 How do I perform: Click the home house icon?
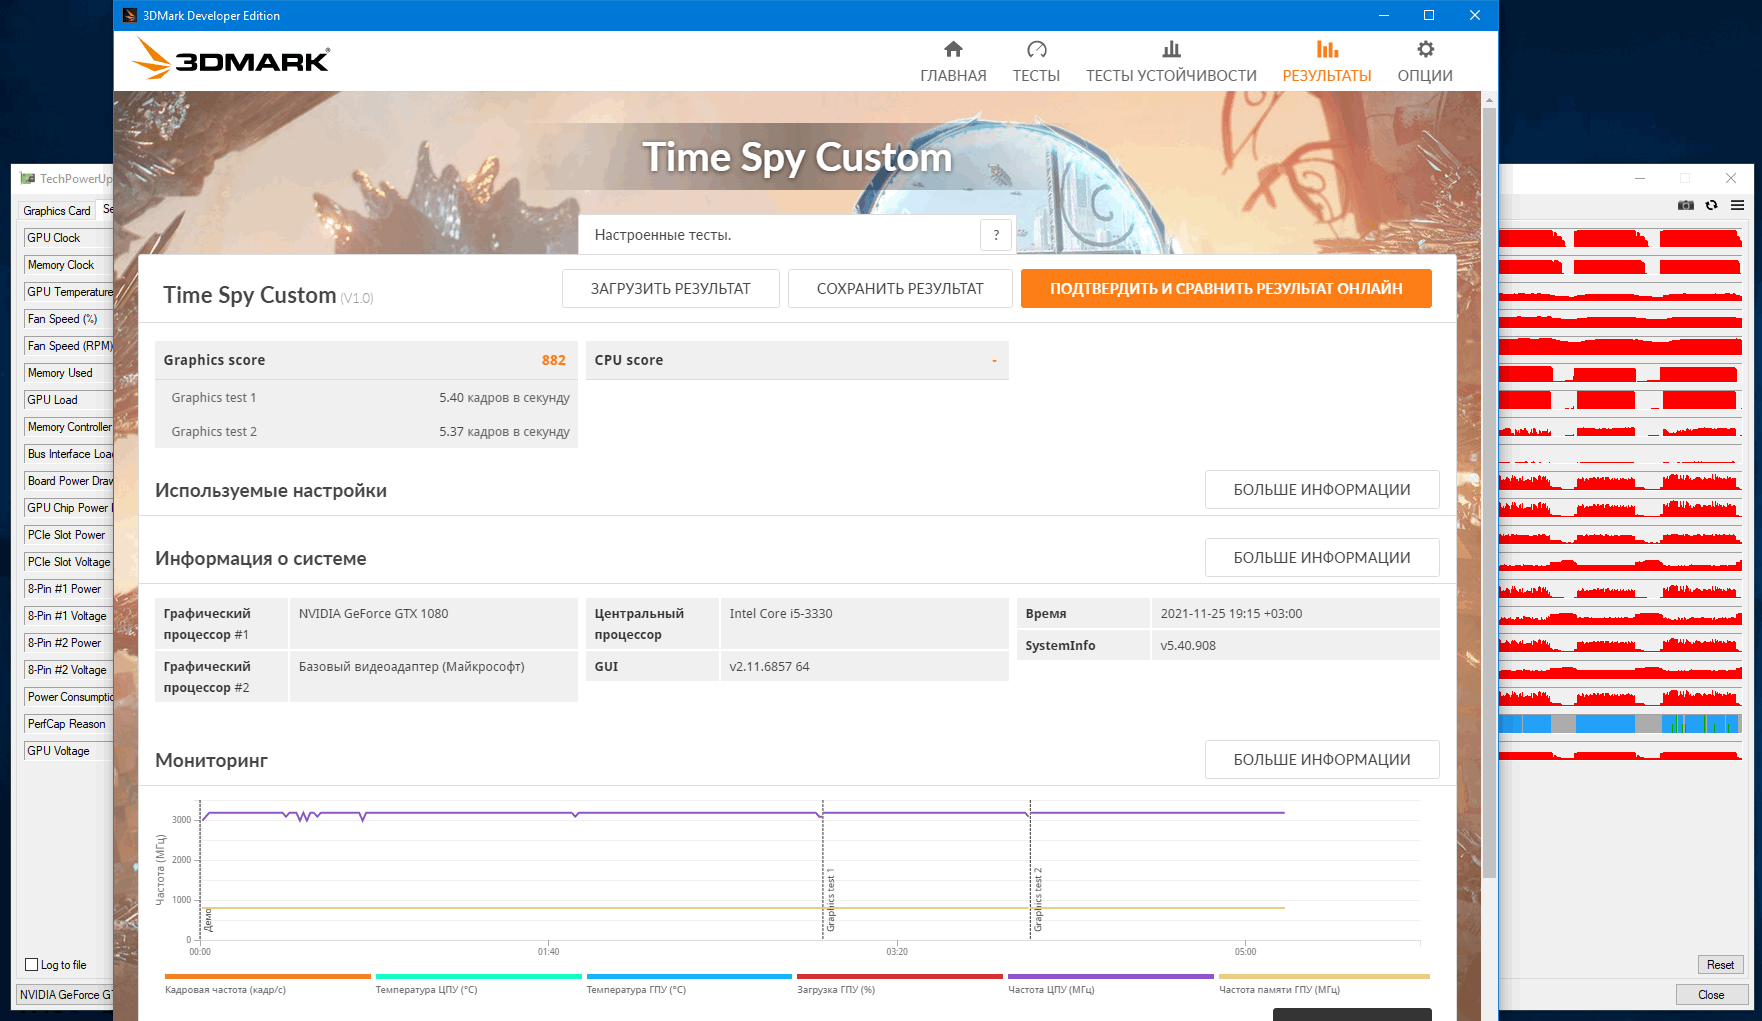[x=953, y=49]
